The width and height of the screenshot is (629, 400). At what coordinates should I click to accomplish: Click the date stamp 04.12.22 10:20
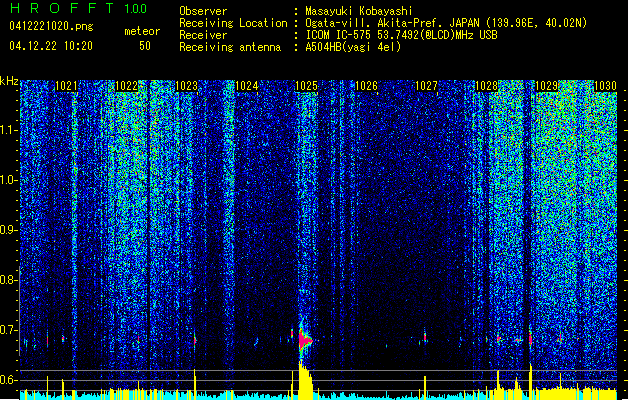pyautogui.click(x=51, y=46)
